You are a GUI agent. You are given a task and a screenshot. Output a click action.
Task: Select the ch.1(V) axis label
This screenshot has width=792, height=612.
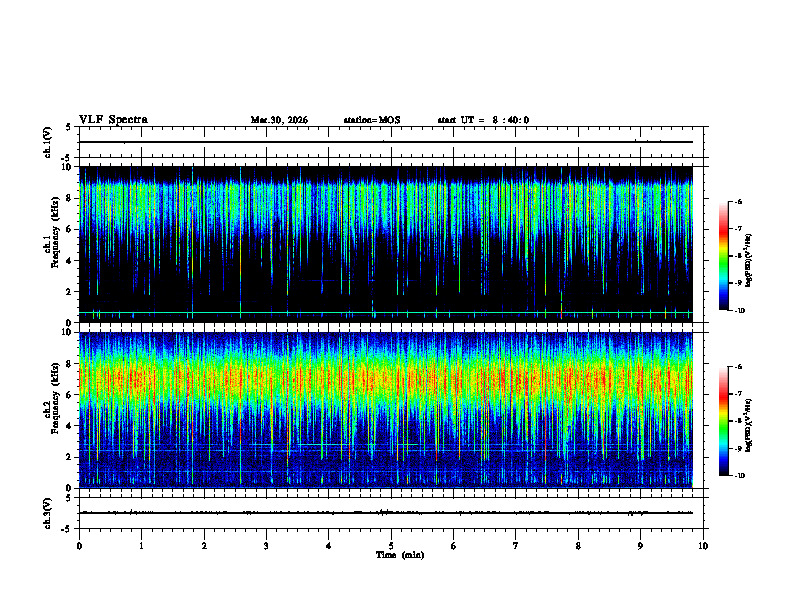(48, 142)
